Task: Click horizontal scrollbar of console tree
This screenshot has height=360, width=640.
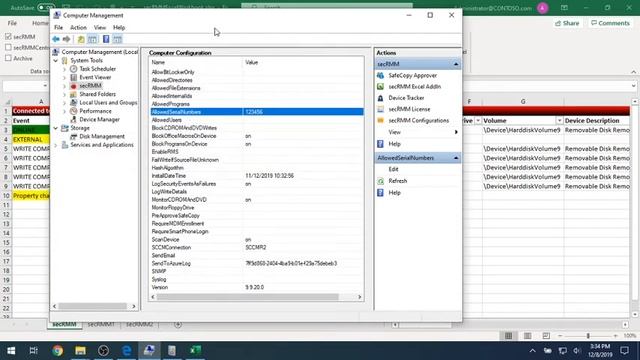Action: (93, 306)
